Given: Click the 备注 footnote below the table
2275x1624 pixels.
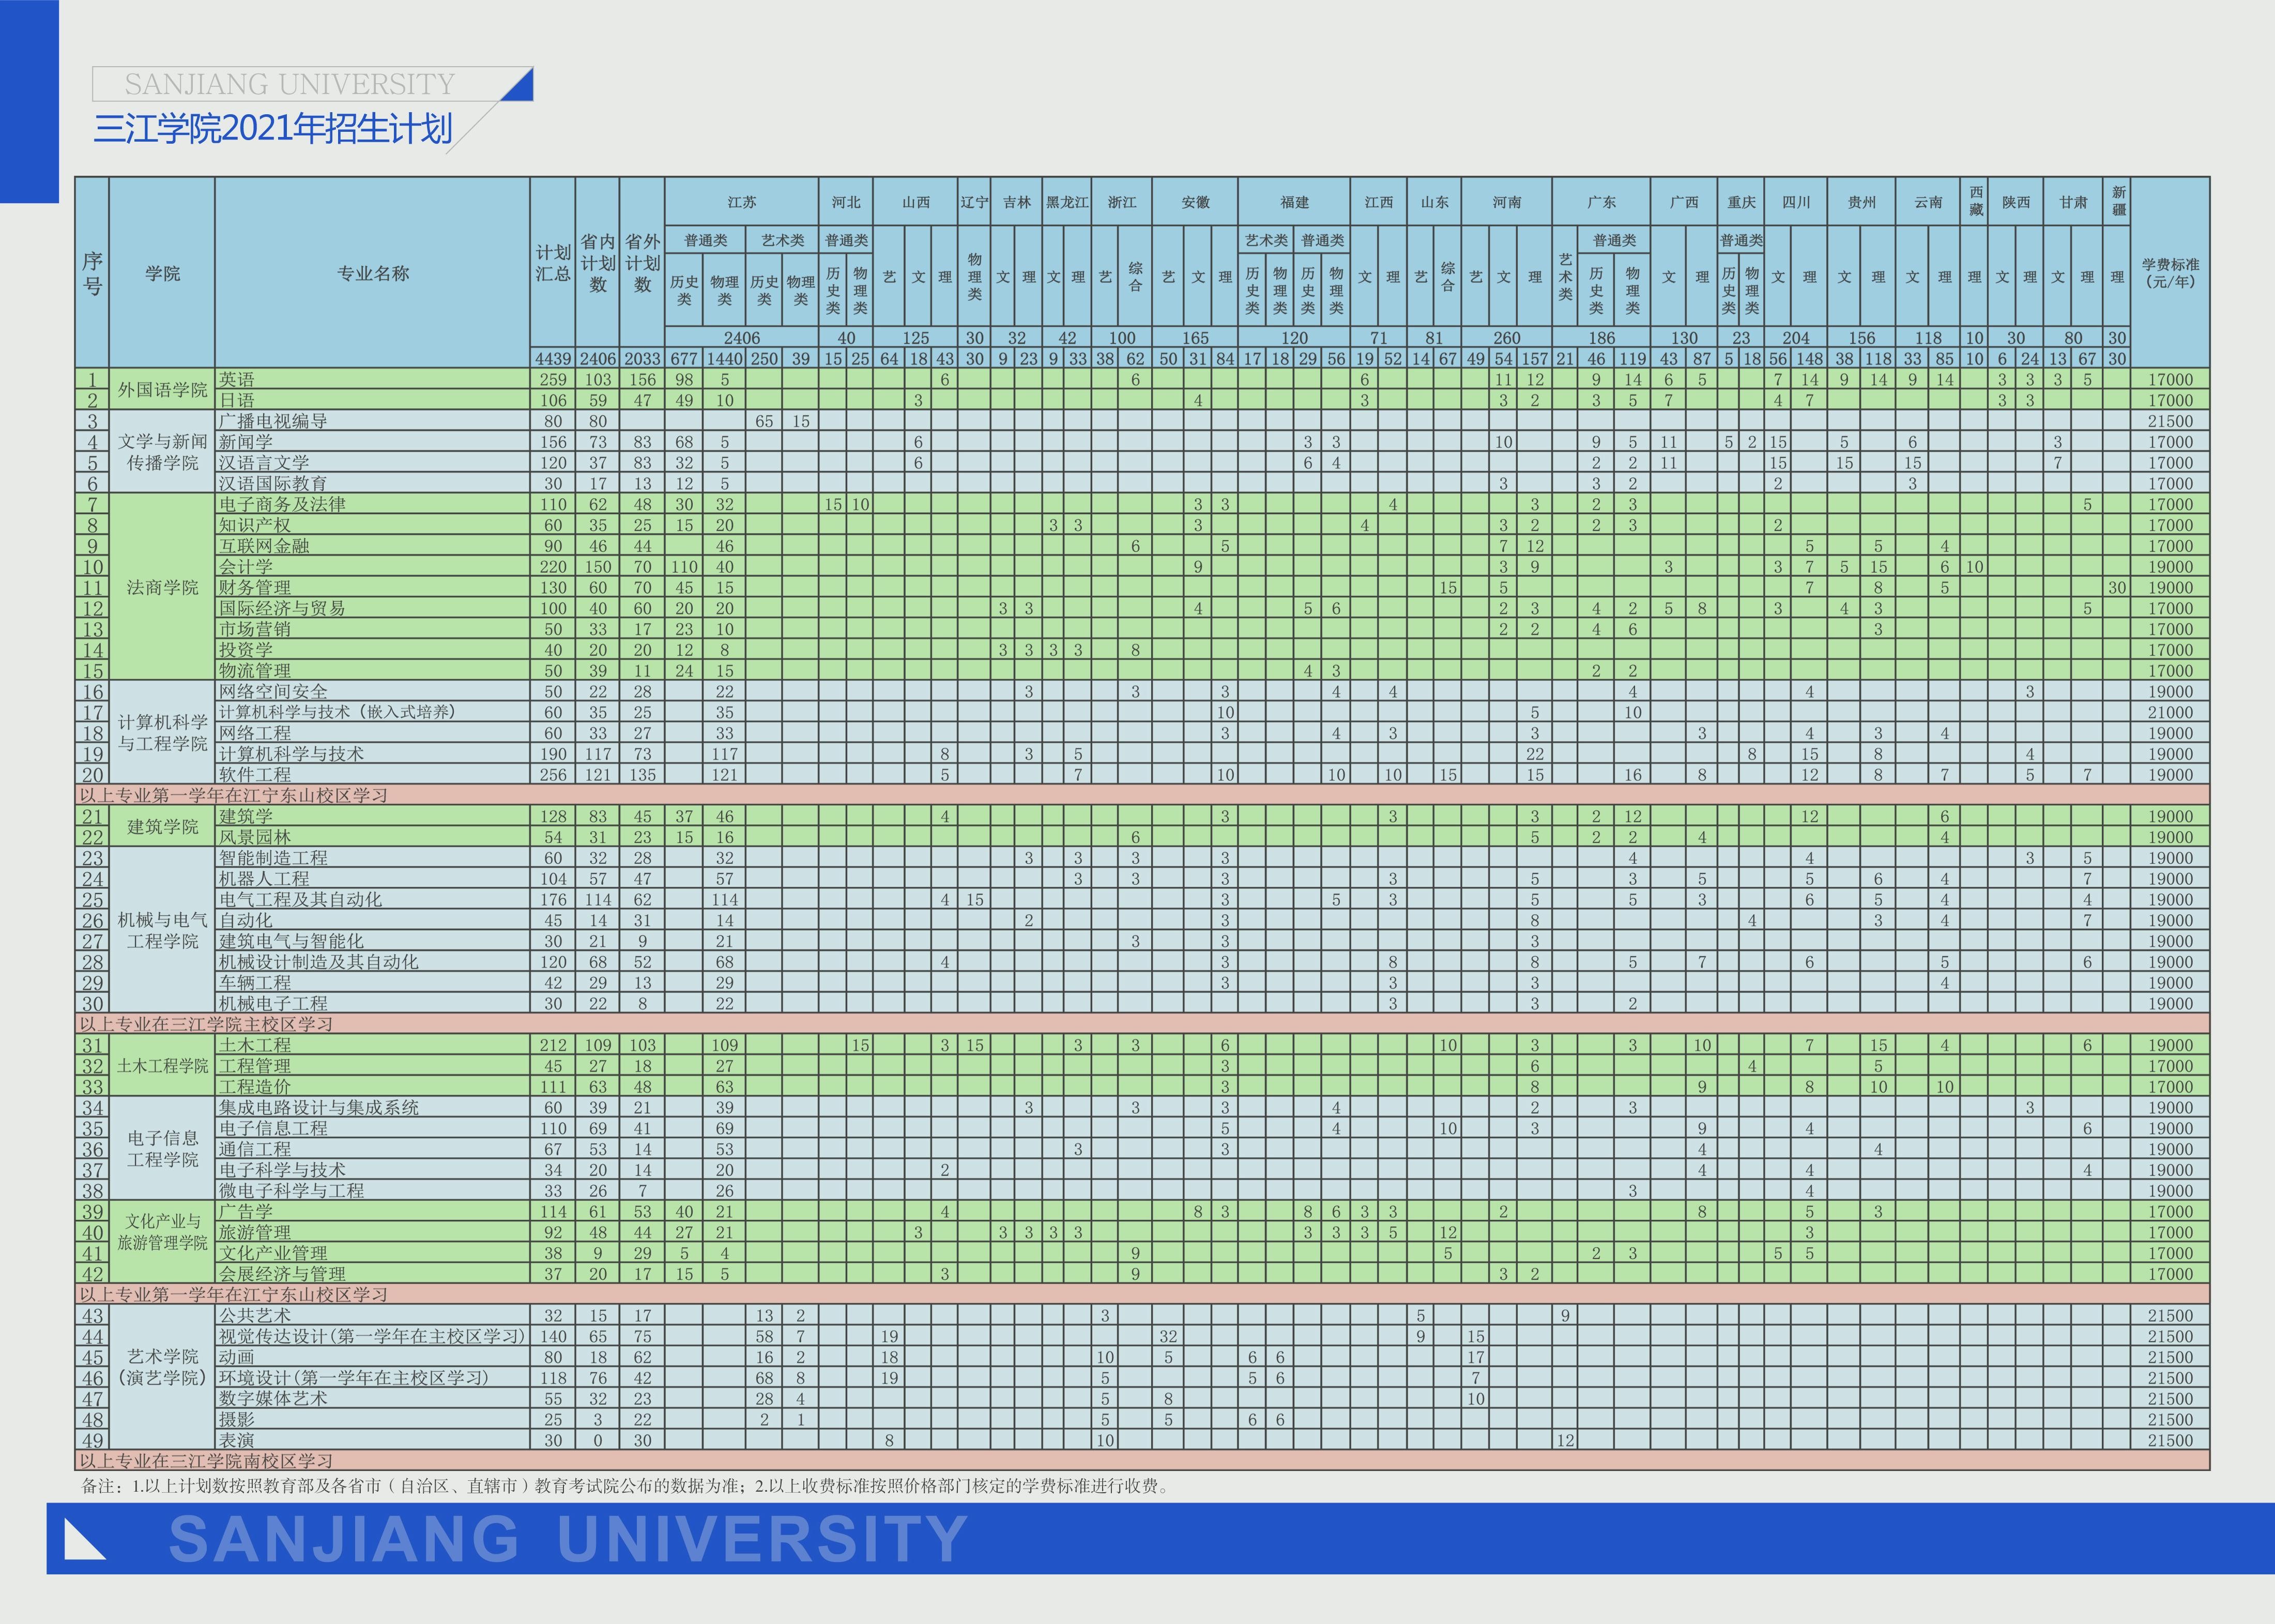Looking at the screenshot, I should [x=625, y=1486].
